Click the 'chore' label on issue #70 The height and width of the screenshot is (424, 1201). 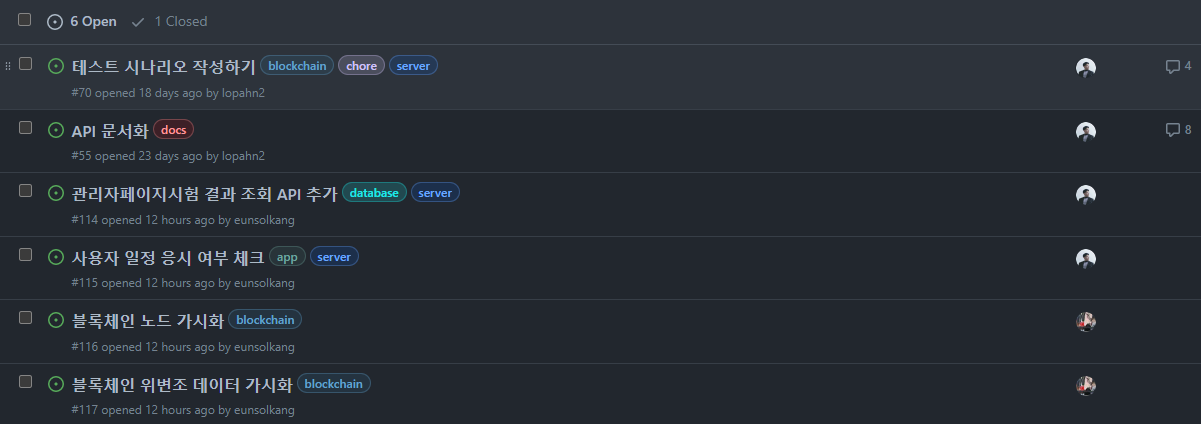click(361, 66)
